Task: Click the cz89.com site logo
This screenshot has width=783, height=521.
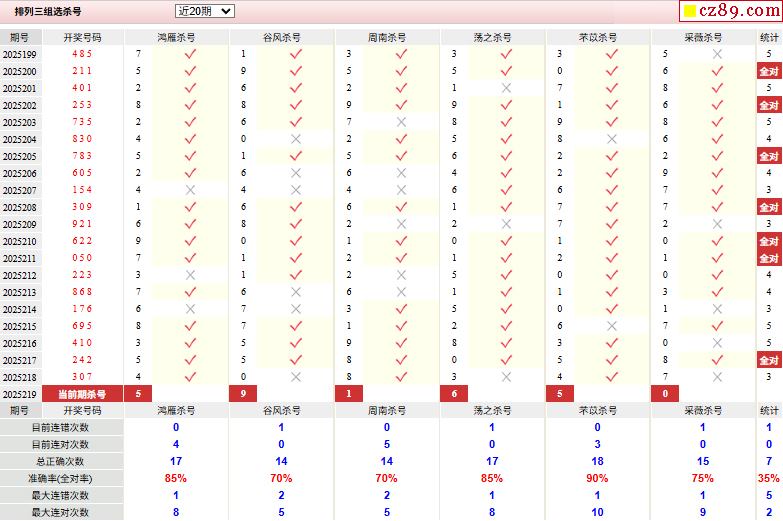Action: click(x=731, y=10)
